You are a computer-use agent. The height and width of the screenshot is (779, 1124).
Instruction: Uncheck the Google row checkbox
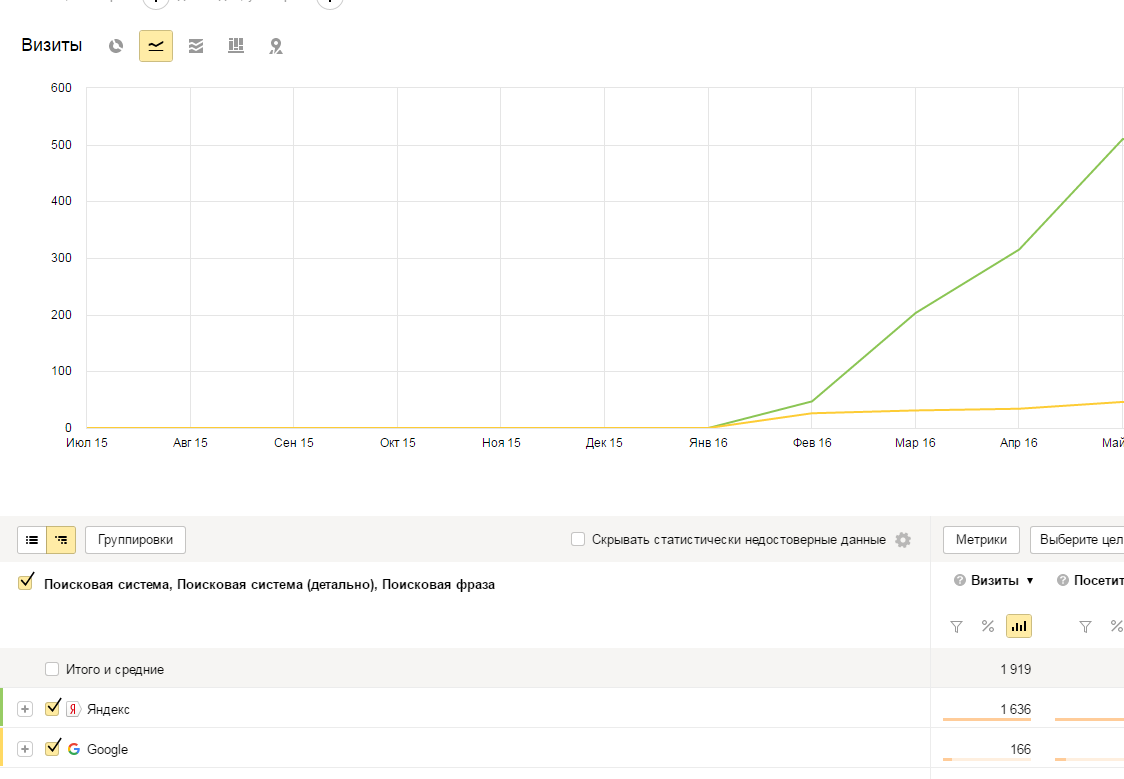point(53,749)
